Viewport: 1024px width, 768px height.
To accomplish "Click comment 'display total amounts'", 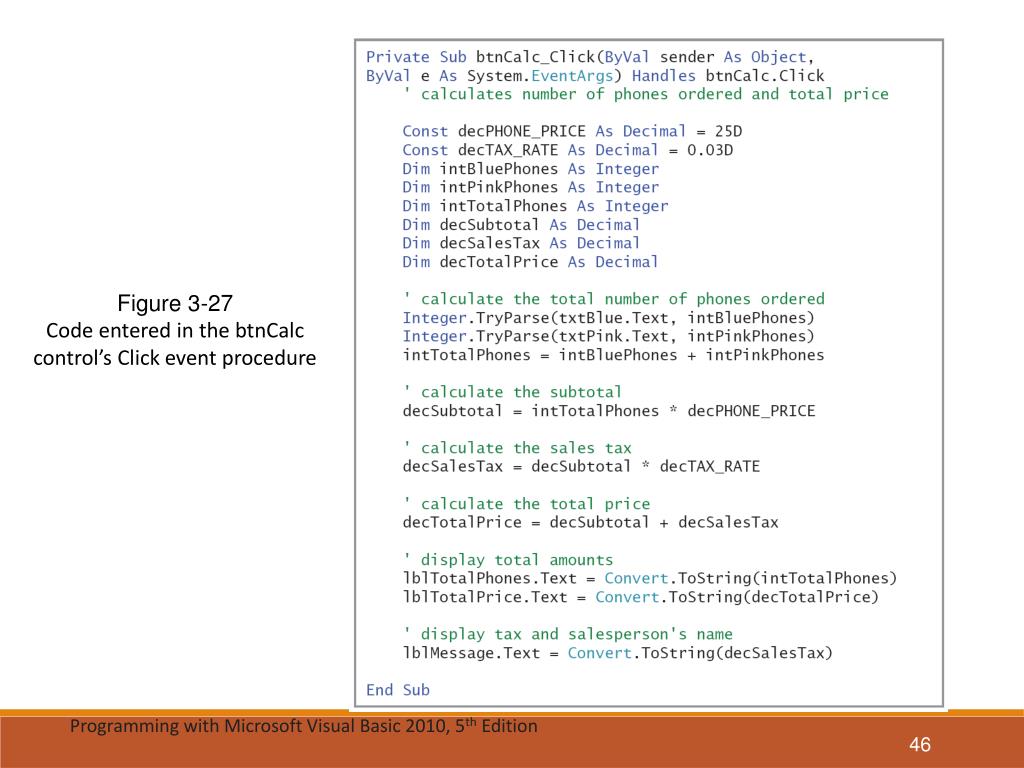I will tap(507, 560).
